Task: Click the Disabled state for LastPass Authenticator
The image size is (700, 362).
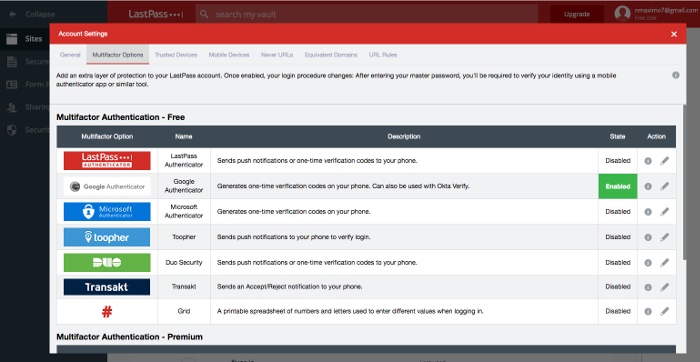Action: point(617,161)
